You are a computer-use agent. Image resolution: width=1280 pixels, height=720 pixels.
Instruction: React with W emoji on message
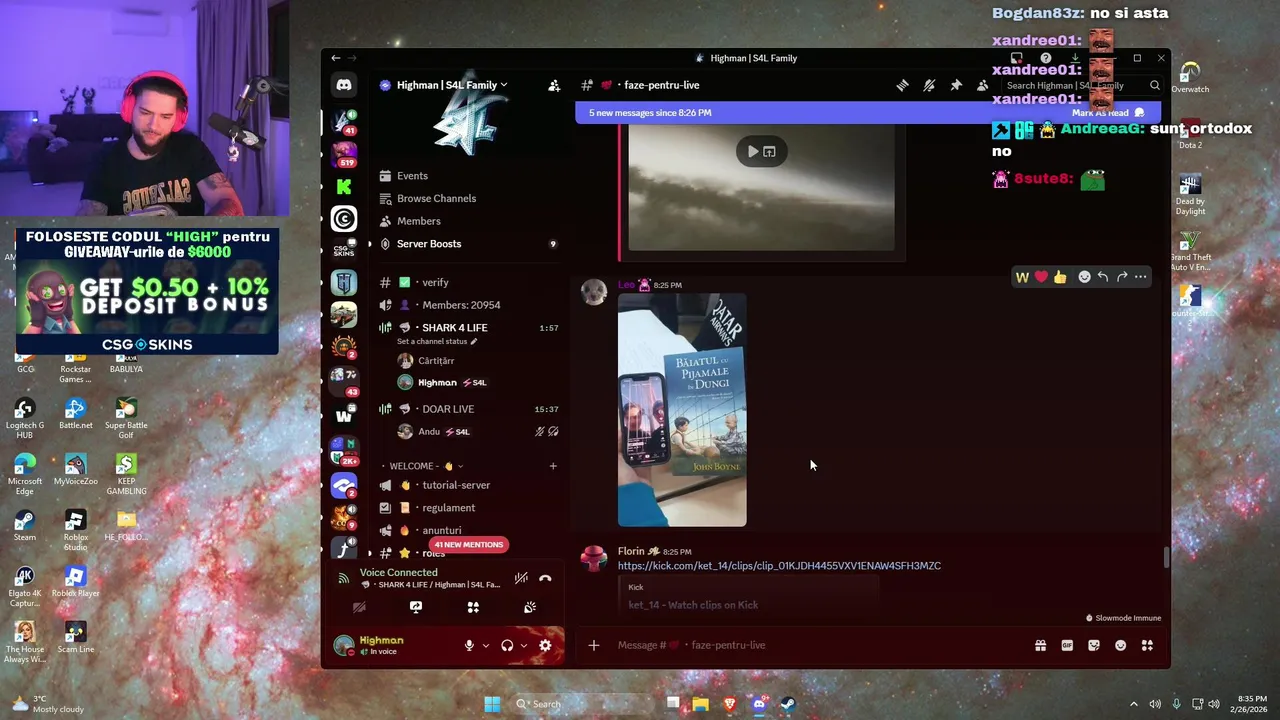tap(1022, 277)
